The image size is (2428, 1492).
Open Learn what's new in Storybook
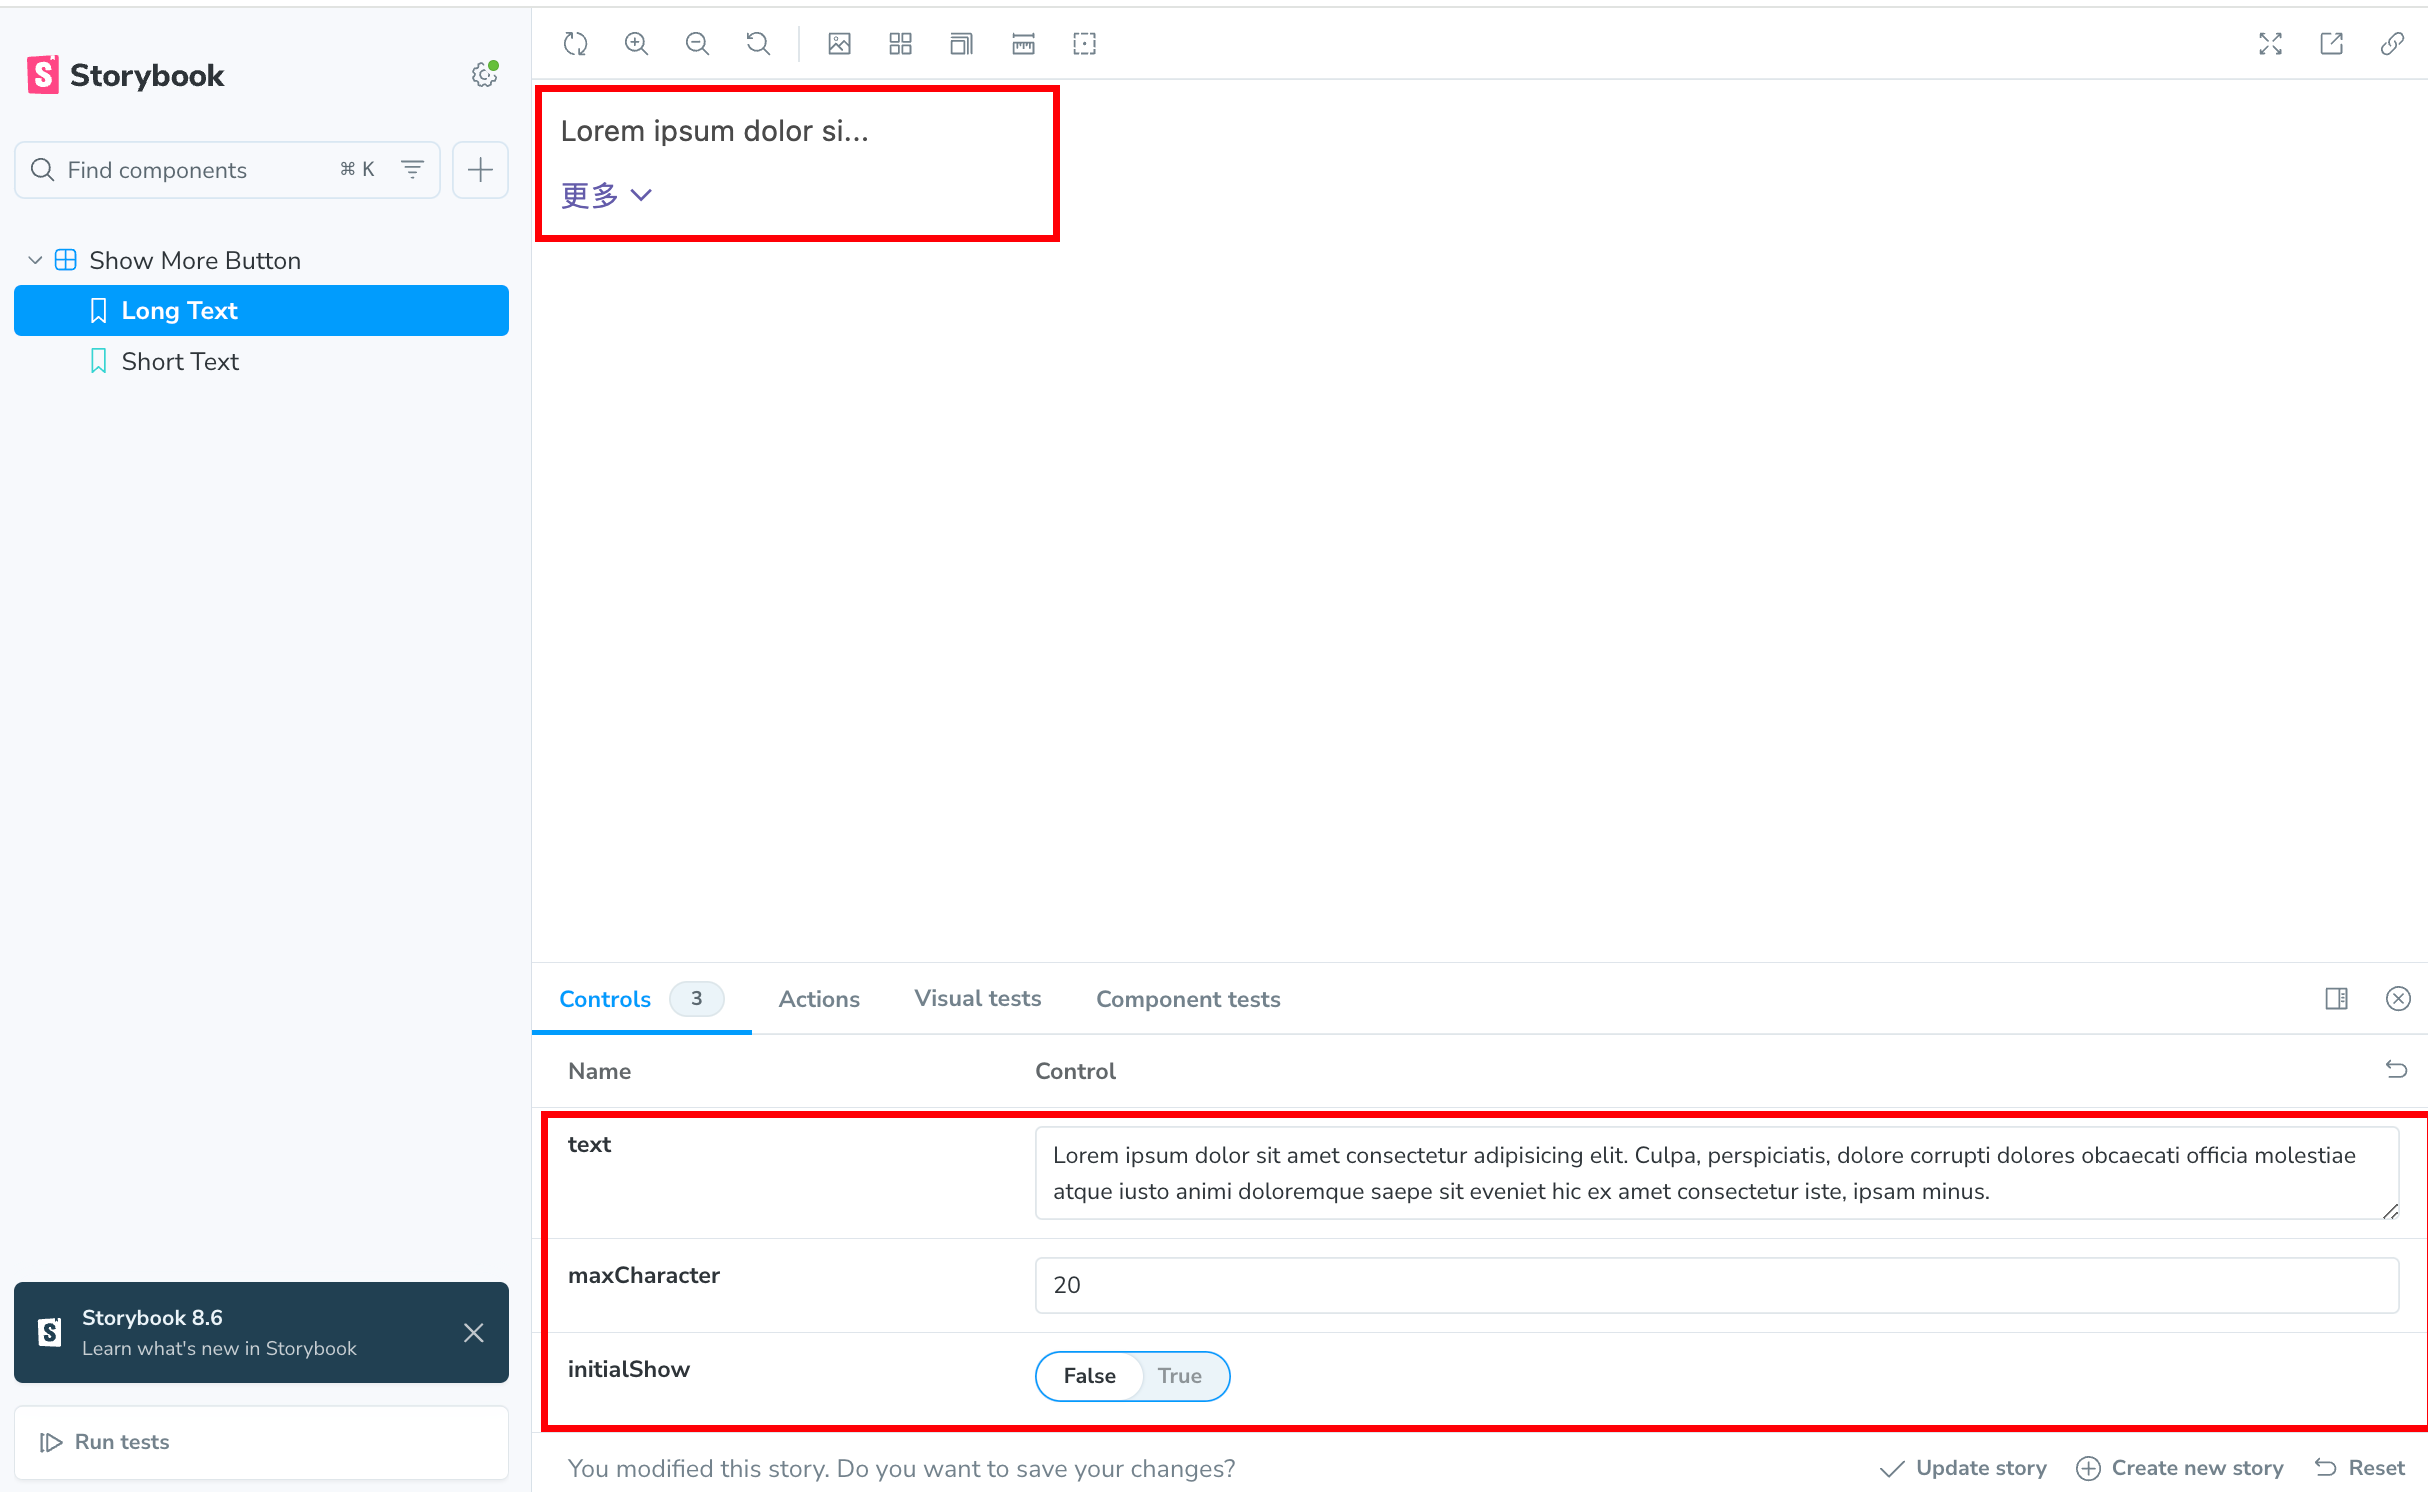coord(219,1348)
